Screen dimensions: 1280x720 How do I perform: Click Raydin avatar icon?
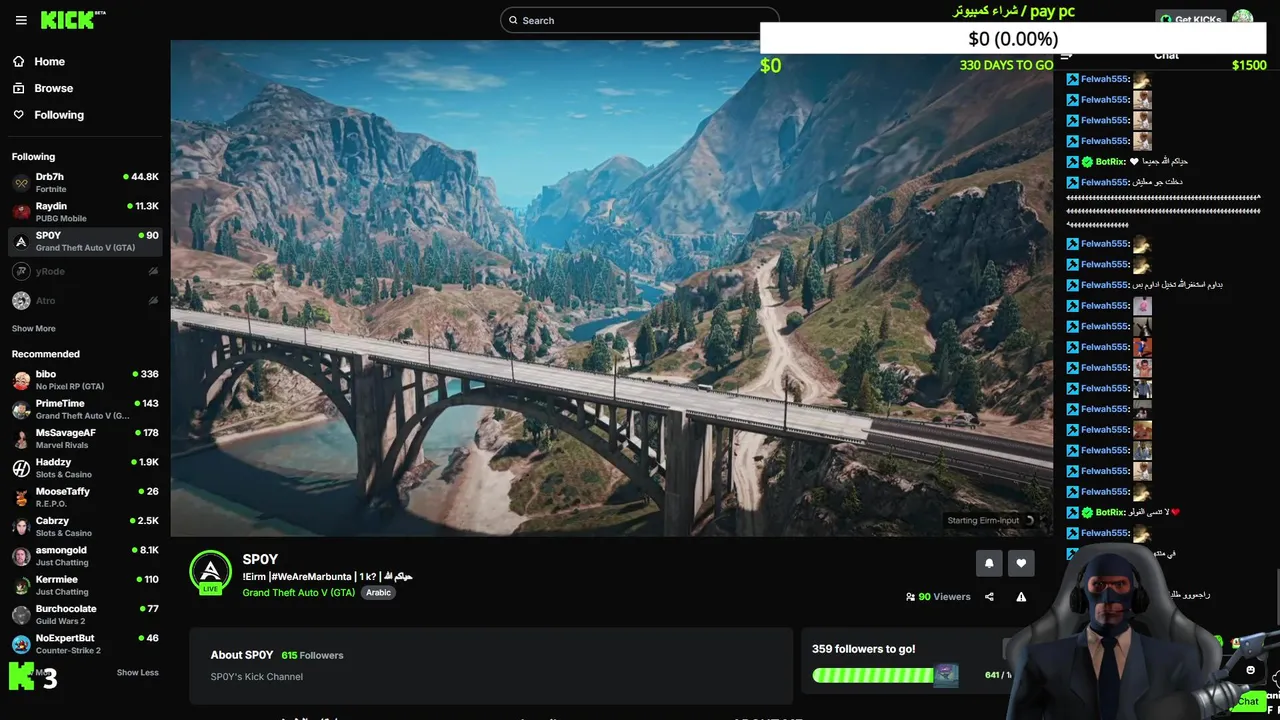click(21, 212)
